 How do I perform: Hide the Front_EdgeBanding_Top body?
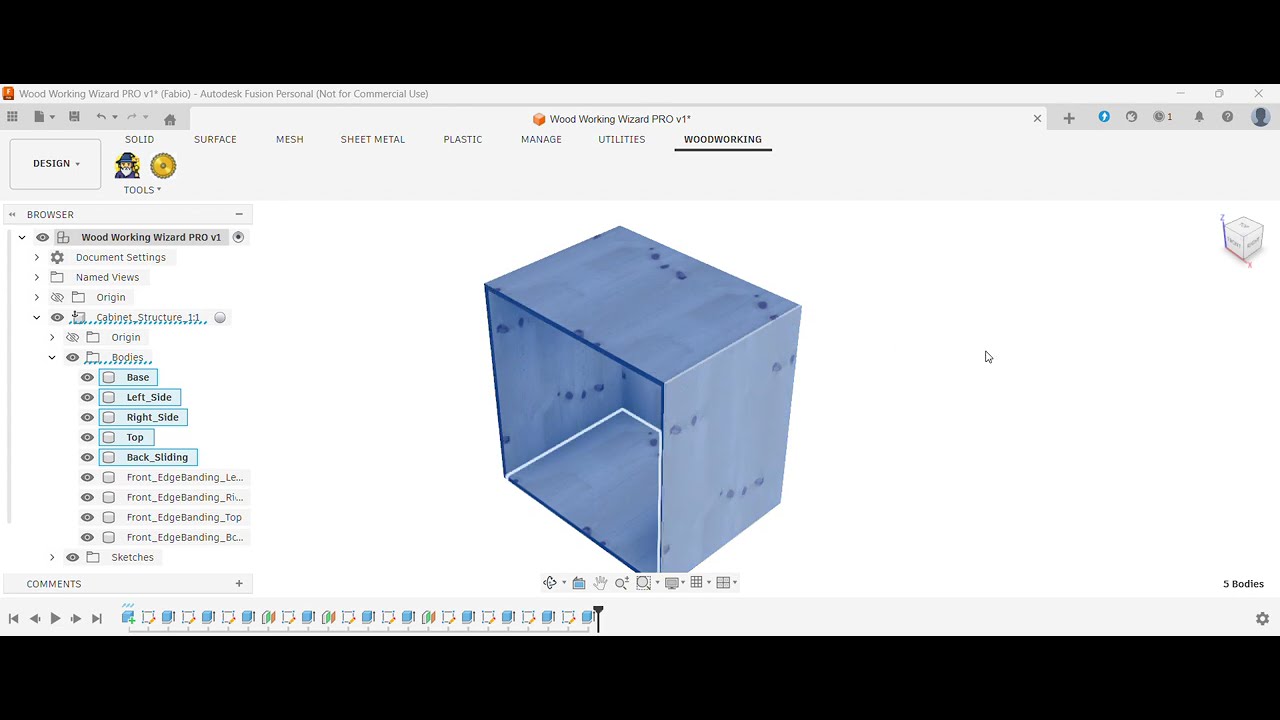(87, 517)
